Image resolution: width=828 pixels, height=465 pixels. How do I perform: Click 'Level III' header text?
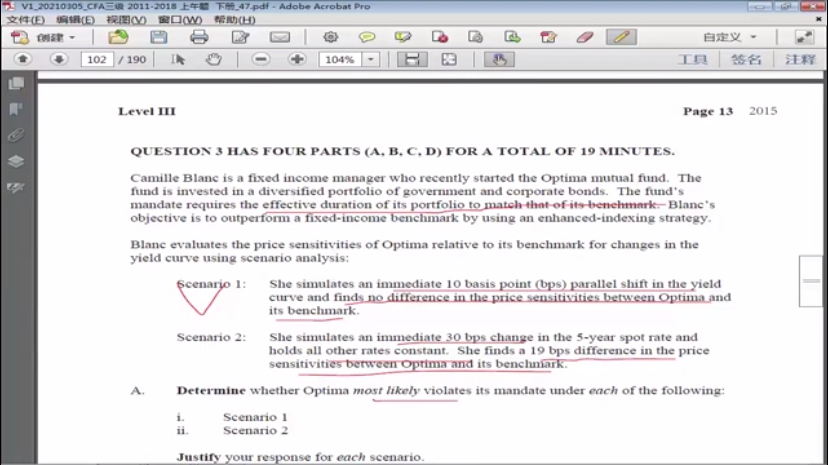pyautogui.click(x=147, y=111)
